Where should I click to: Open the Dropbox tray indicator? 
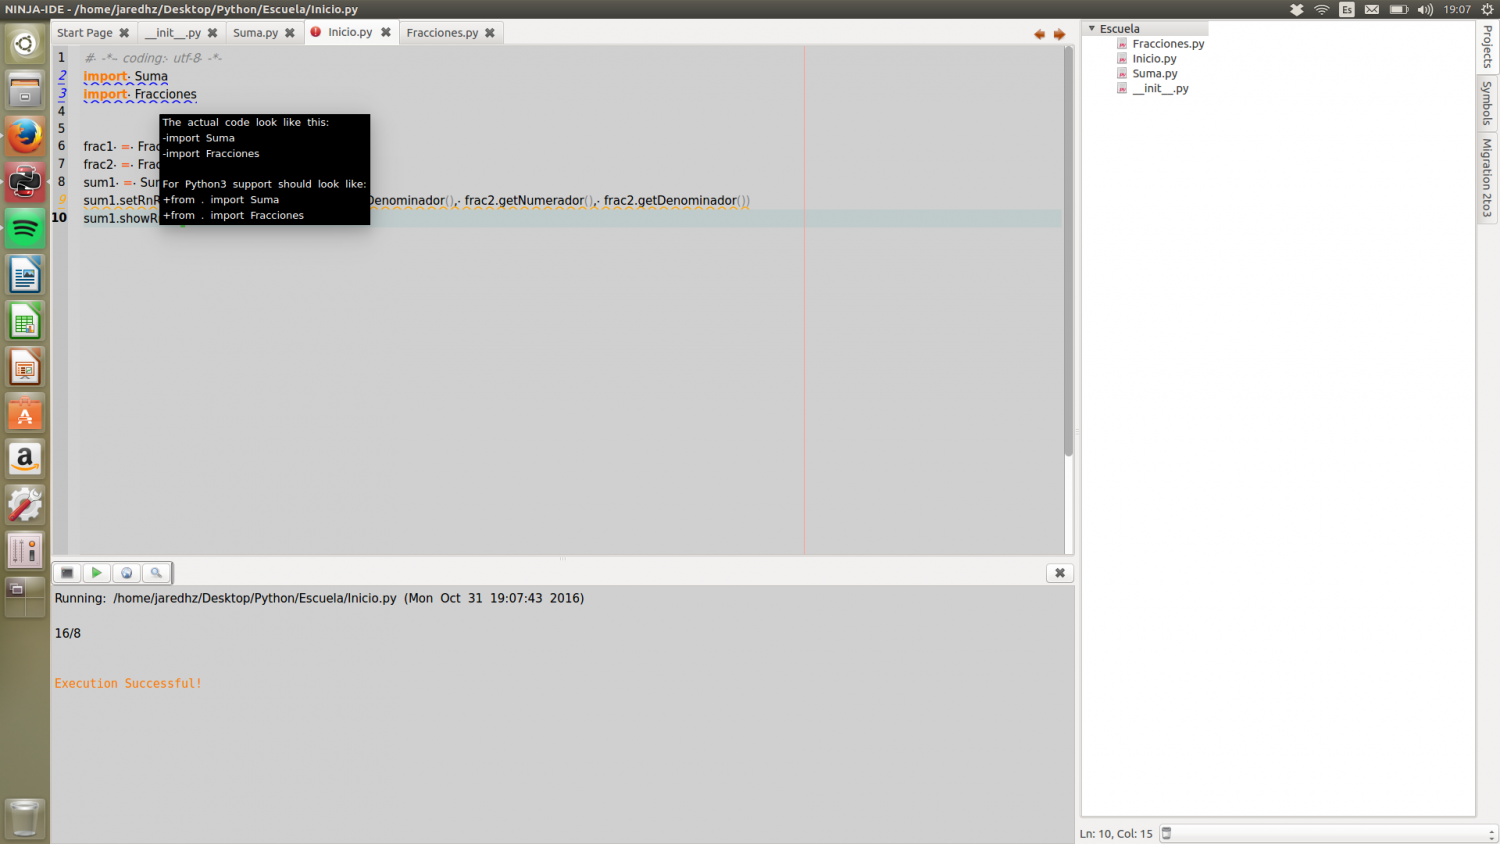1297,9
